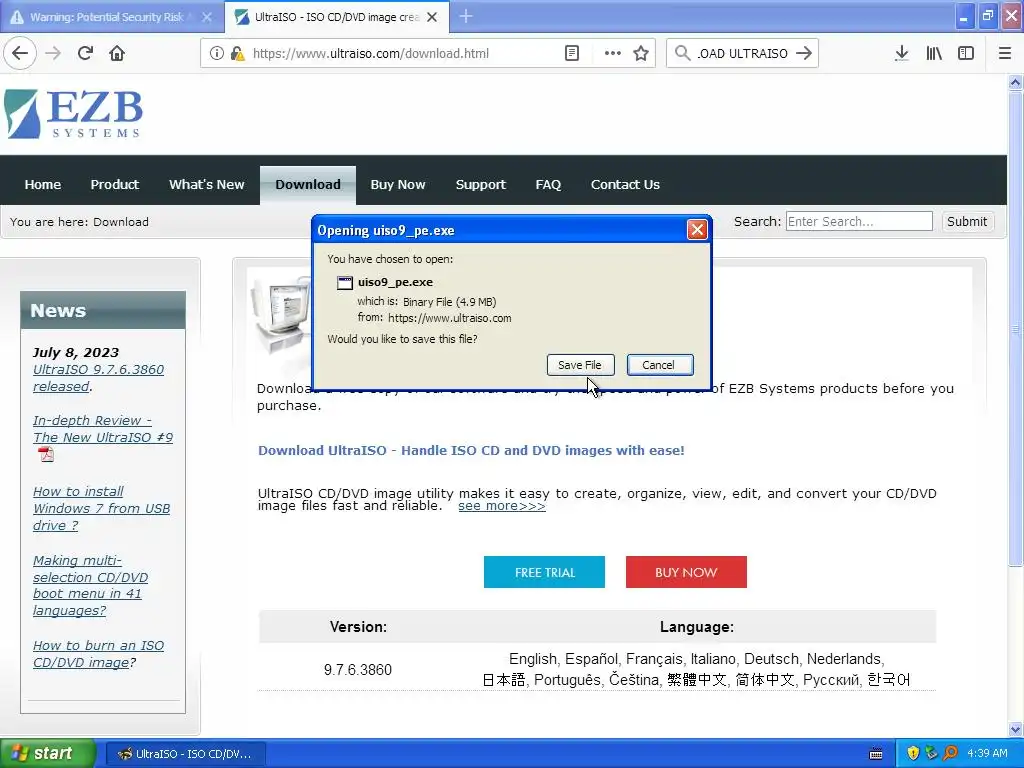The height and width of the screenshot is (768, 1024).
Task: Open the Library icon
Action: 934,53
